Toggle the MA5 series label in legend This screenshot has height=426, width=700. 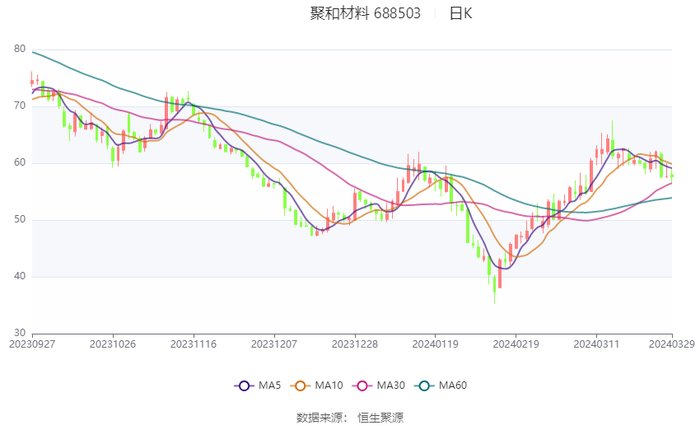pyautogui.click(x=270, y=386)
